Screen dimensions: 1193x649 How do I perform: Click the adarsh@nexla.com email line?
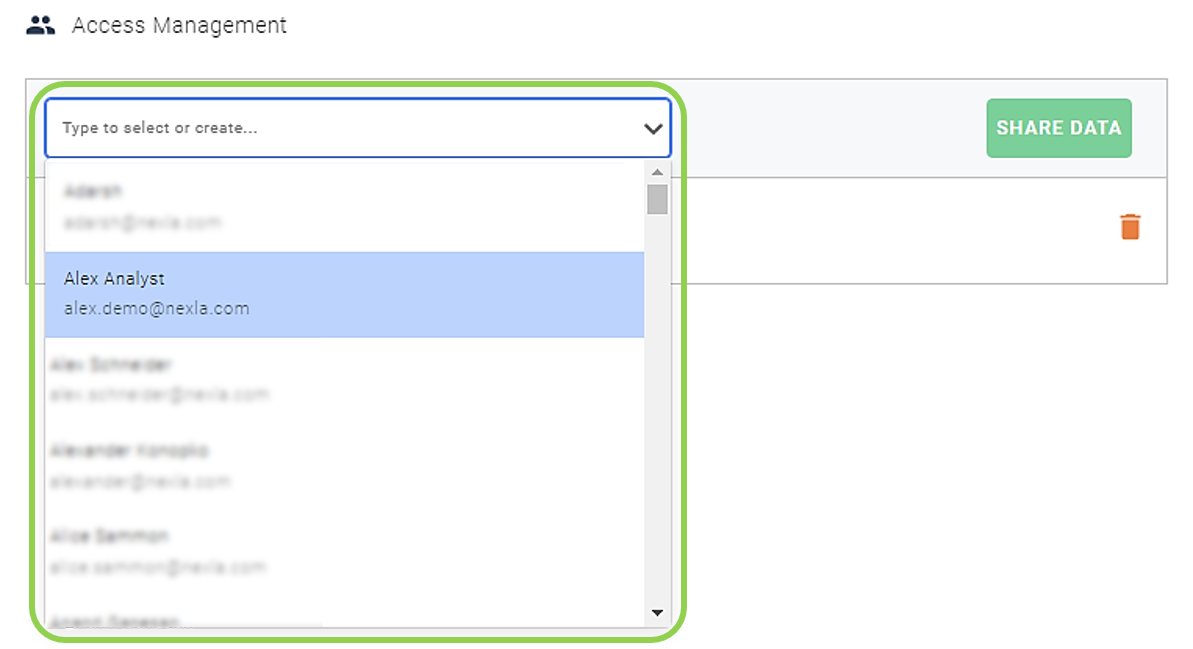click(x=142, y=222)
